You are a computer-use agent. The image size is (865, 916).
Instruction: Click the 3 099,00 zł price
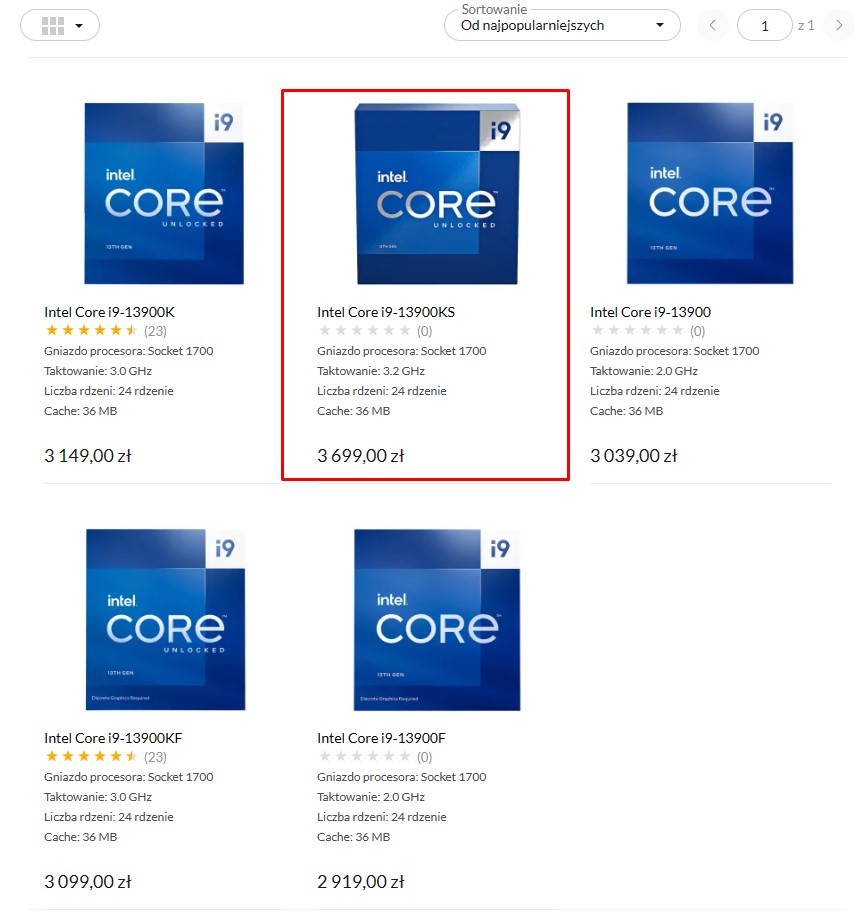pyautogui.click(x=88, y=882)
